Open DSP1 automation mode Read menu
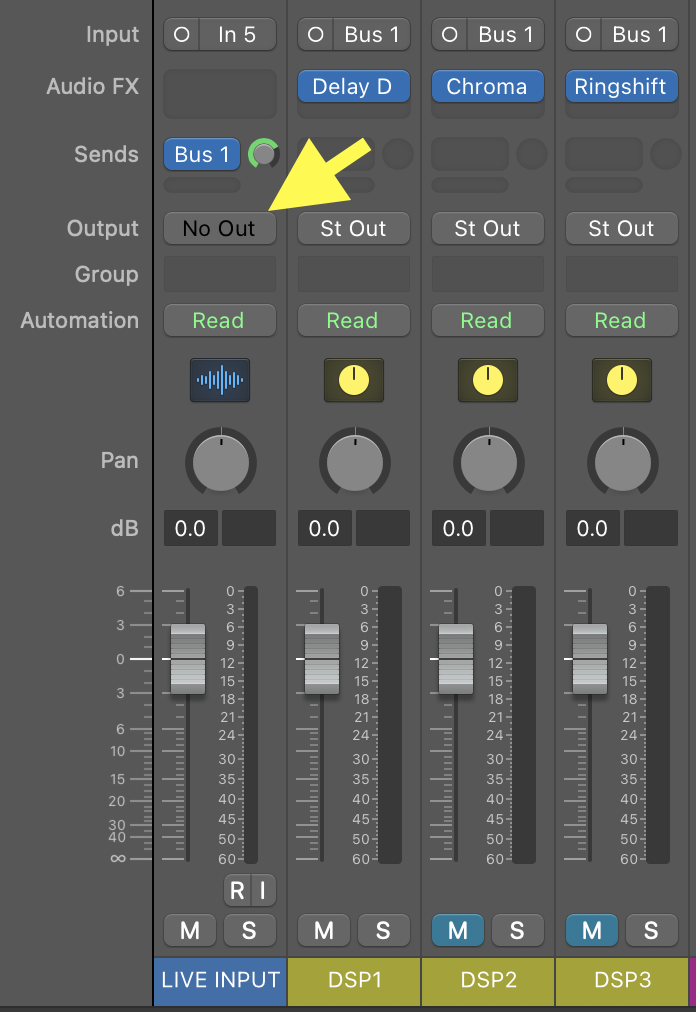Screen dimensions: 696x1012 [353, 321]
